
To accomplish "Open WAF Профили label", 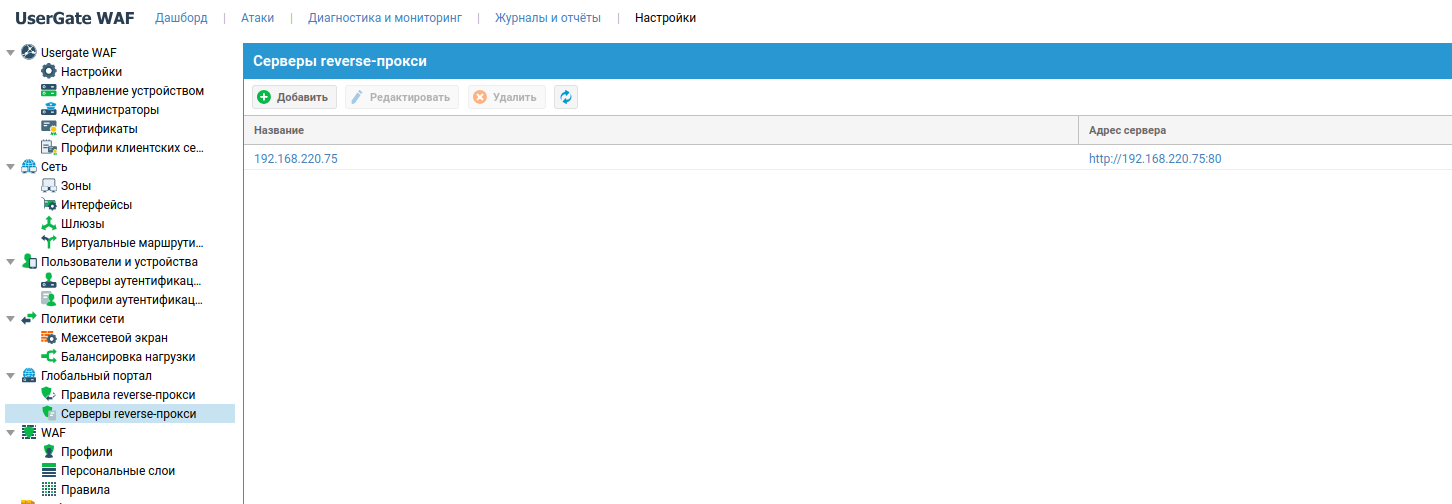I will click(87, 452).
